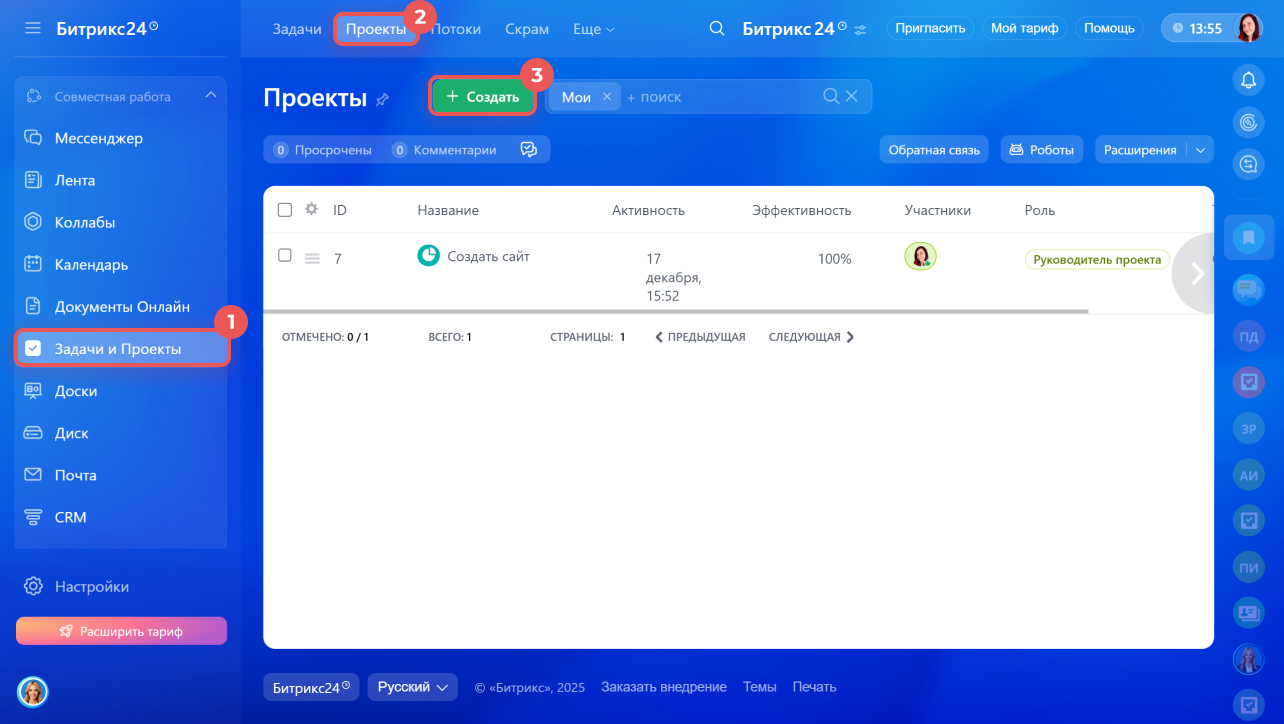Tick the select-all checkbox in the table header
1284x724 pixels.
coord(285,210)
